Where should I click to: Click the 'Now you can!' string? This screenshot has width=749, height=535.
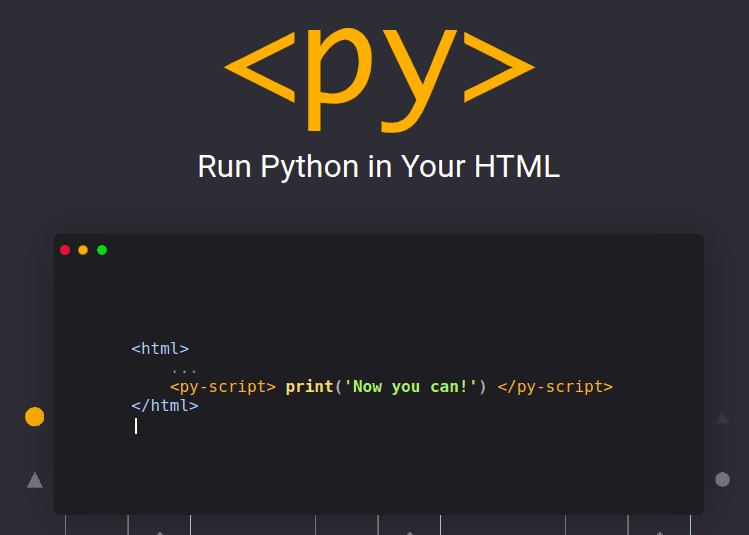411,387
